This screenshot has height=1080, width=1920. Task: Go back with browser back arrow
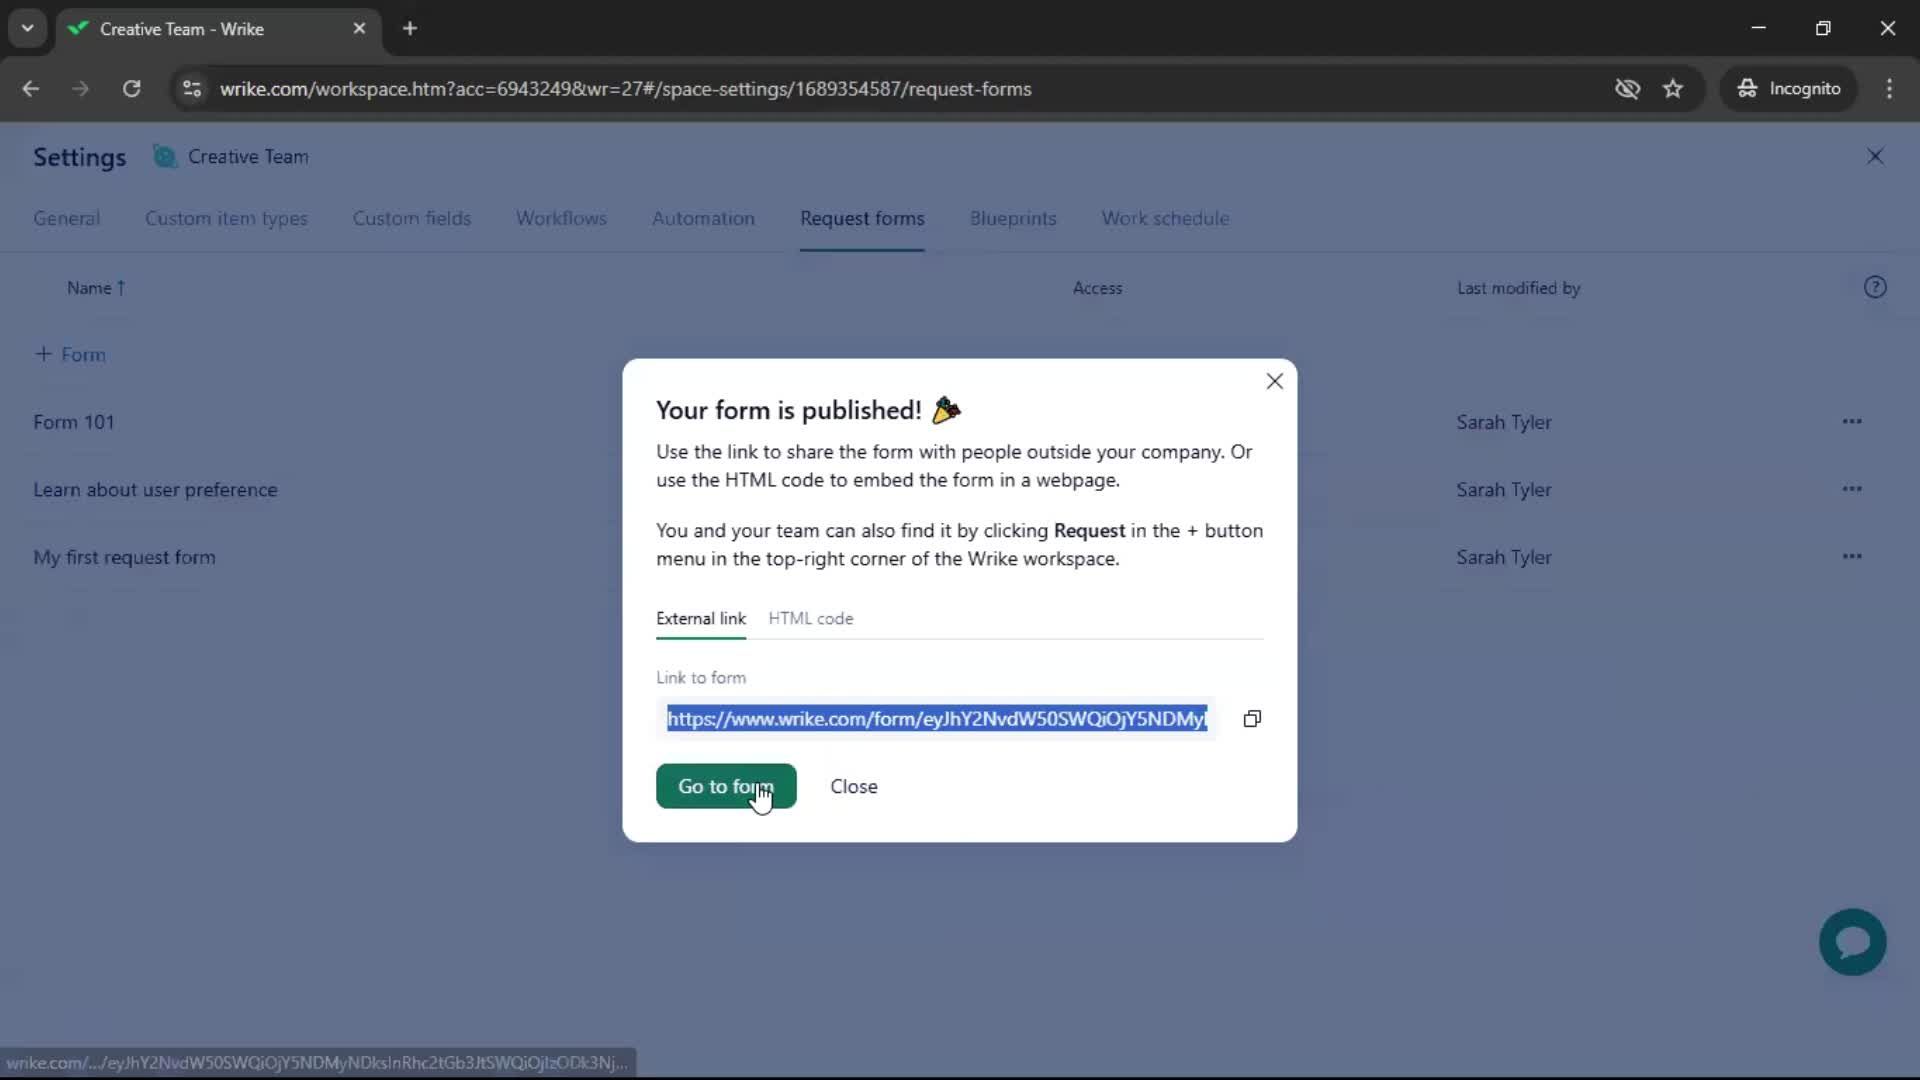point(31,89)
